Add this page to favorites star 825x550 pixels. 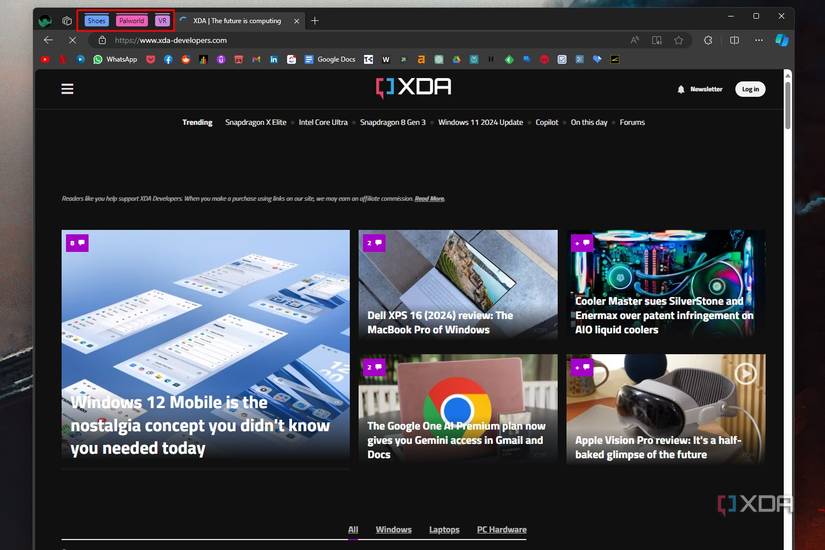(679, 40)
